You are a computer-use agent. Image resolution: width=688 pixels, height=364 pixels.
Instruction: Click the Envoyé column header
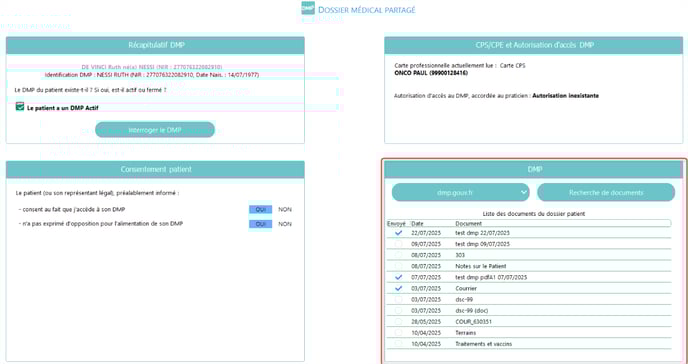click(396, 224)
